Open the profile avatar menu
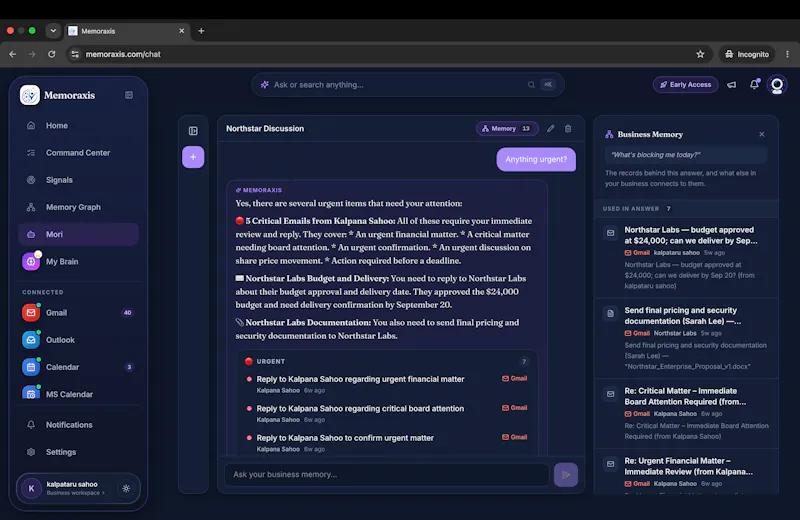 tap(777, 85)
